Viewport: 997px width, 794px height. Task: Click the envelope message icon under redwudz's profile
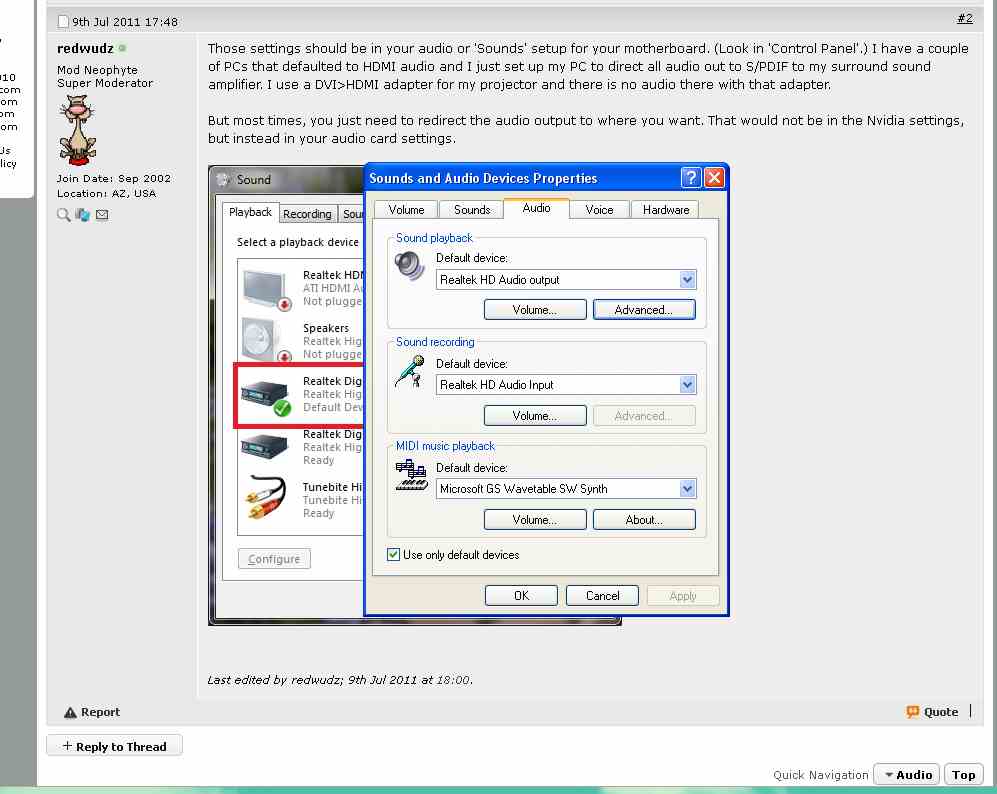102,215
